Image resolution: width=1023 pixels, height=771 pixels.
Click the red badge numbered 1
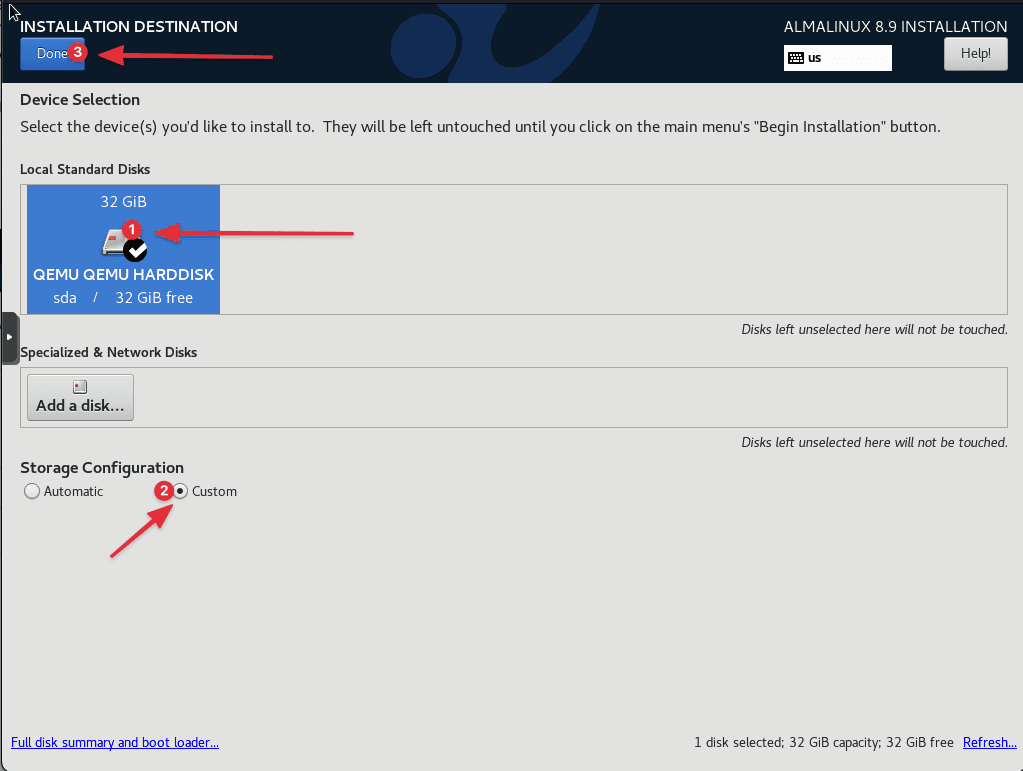(130, 230)
